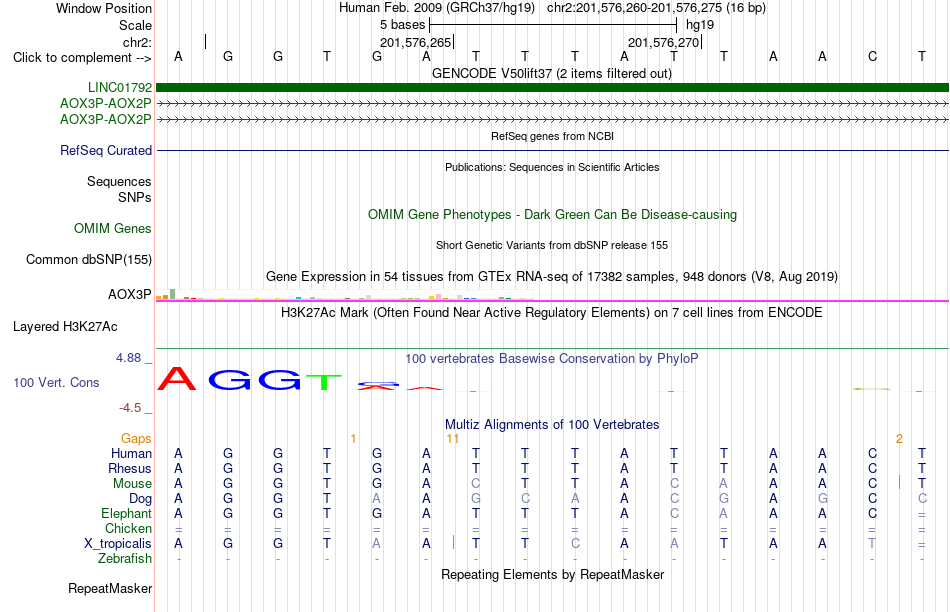Select the Zebrafish alignment row label
This screenshot has width=950, height=612.
(125, 559)
